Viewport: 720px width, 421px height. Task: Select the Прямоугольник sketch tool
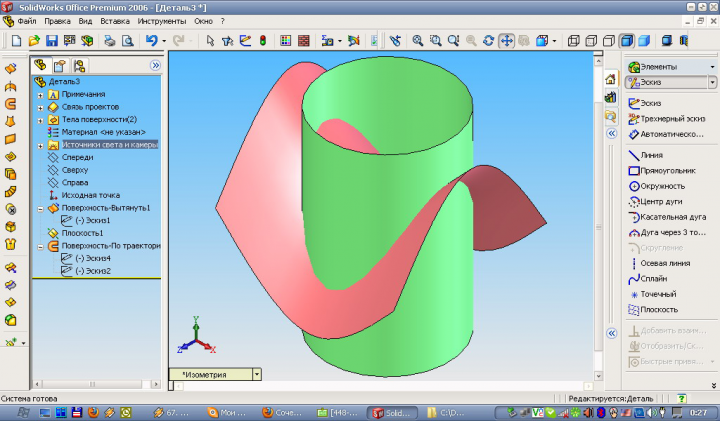662,171
